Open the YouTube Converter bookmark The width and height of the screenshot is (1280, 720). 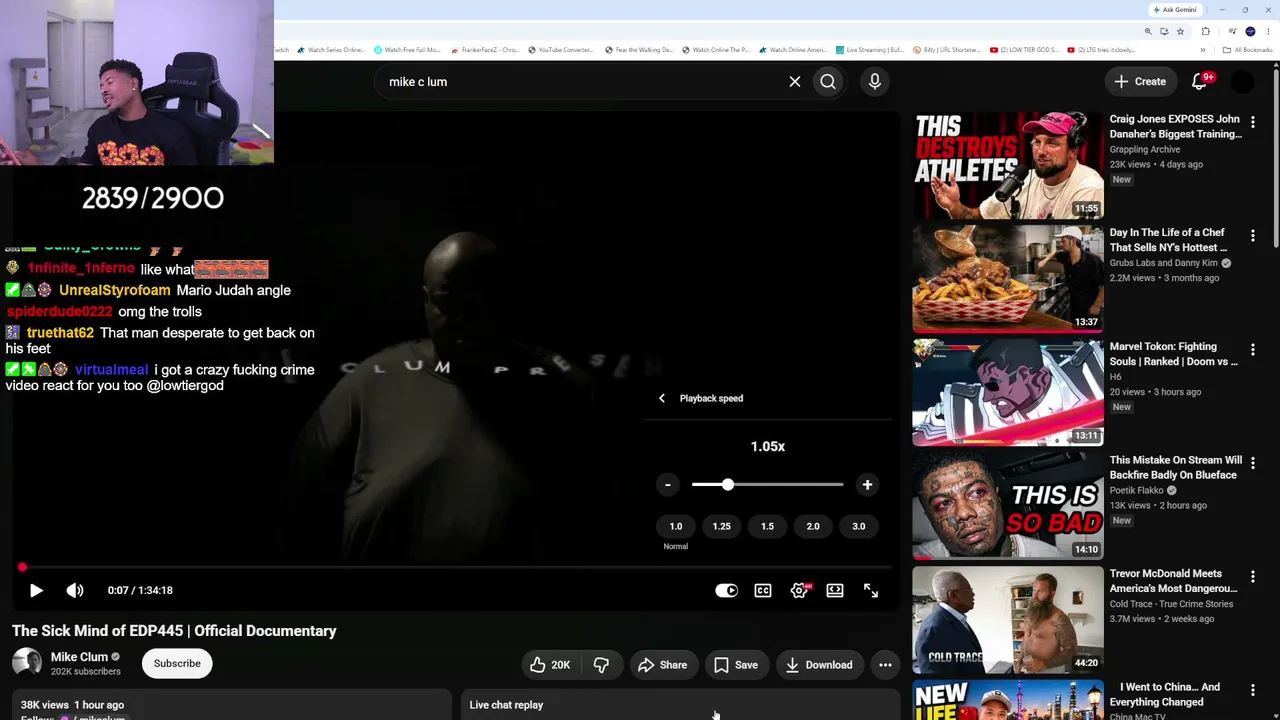tap(560, 50)
